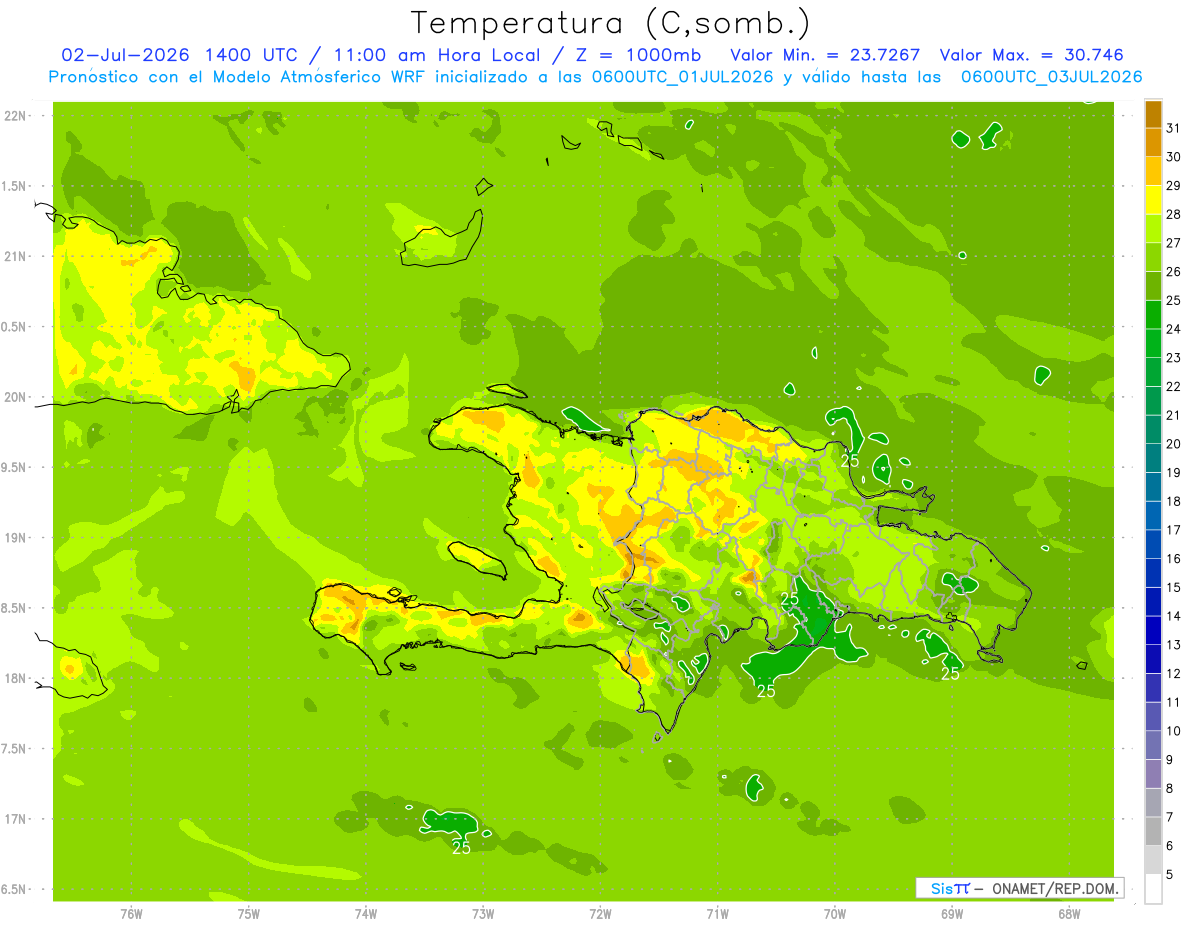
Task: Click the color bar segment between 28 and 29
Action: coord(1153,199)
